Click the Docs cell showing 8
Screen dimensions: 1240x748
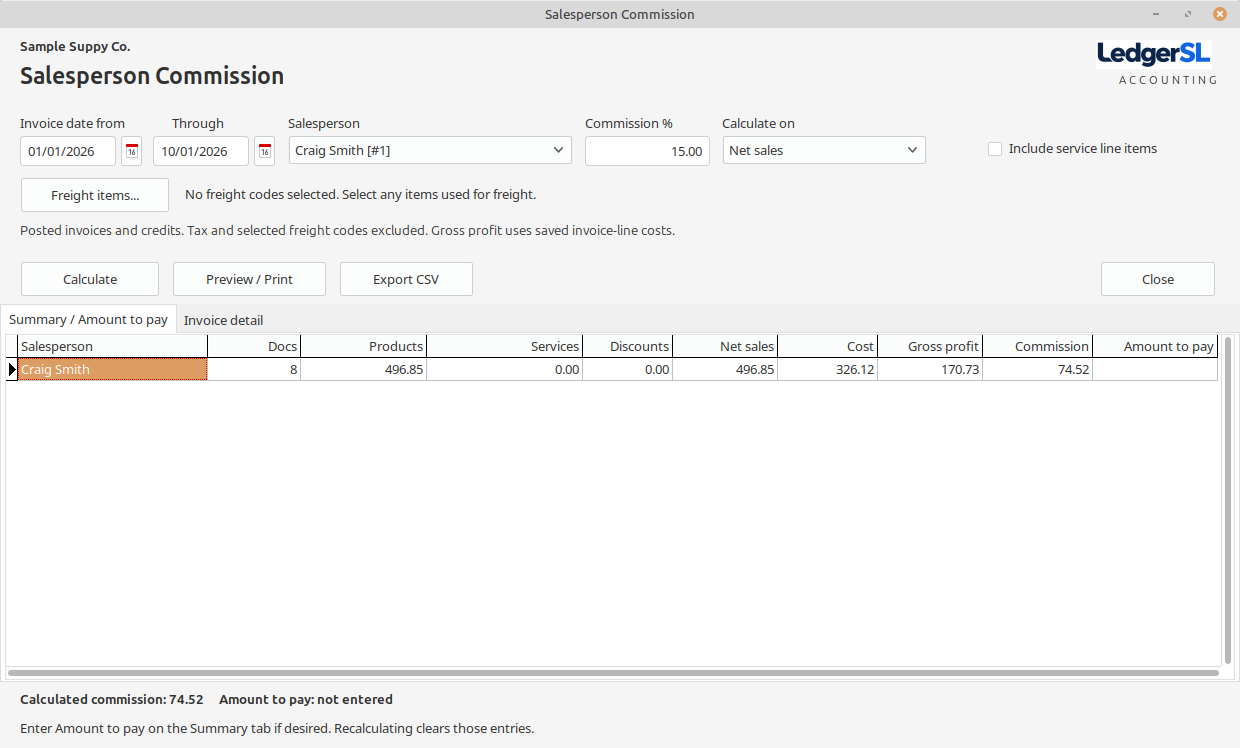254,370
